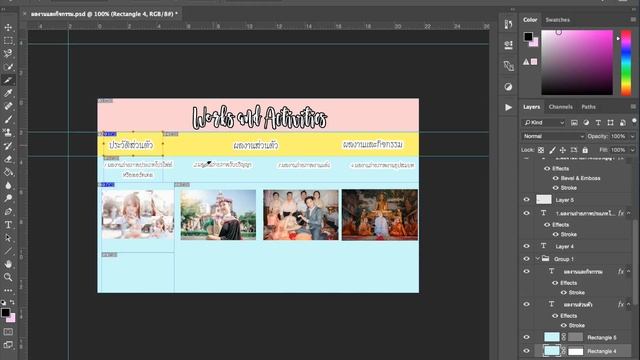Click the lock transparent pixels icon
640x360 pixels.
tap(541, 150)
